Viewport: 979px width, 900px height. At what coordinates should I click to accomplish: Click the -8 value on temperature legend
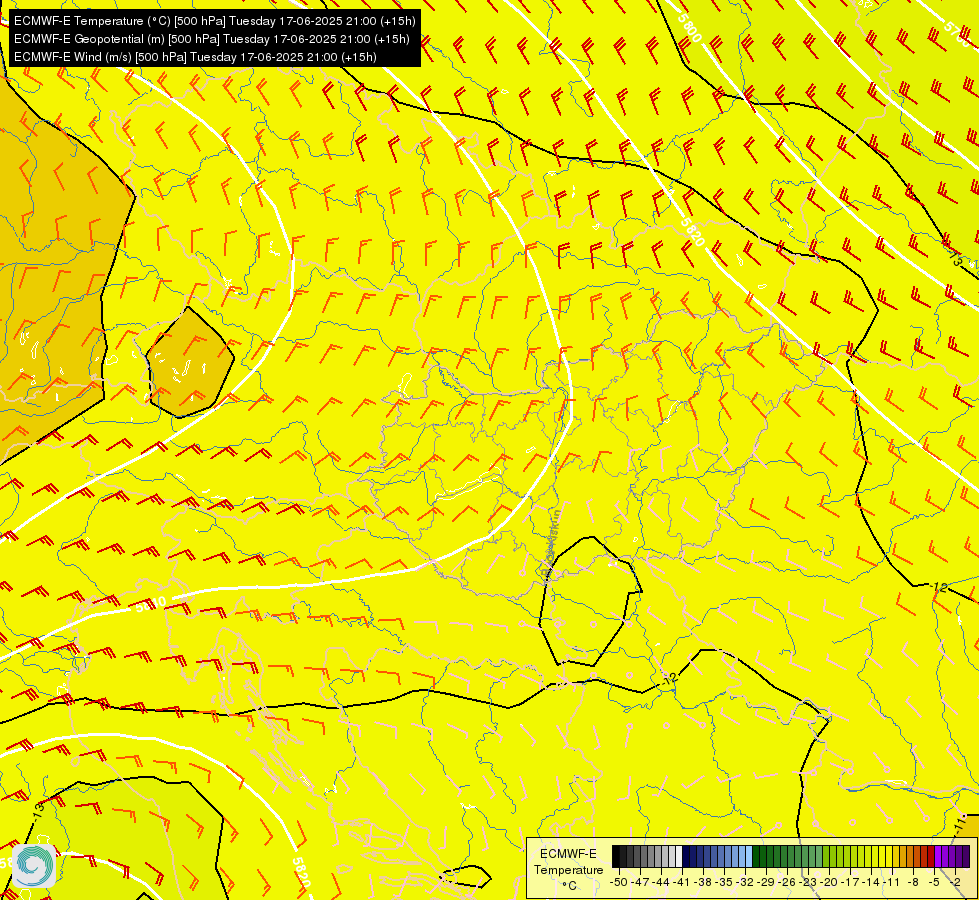(x=913, y=882)
